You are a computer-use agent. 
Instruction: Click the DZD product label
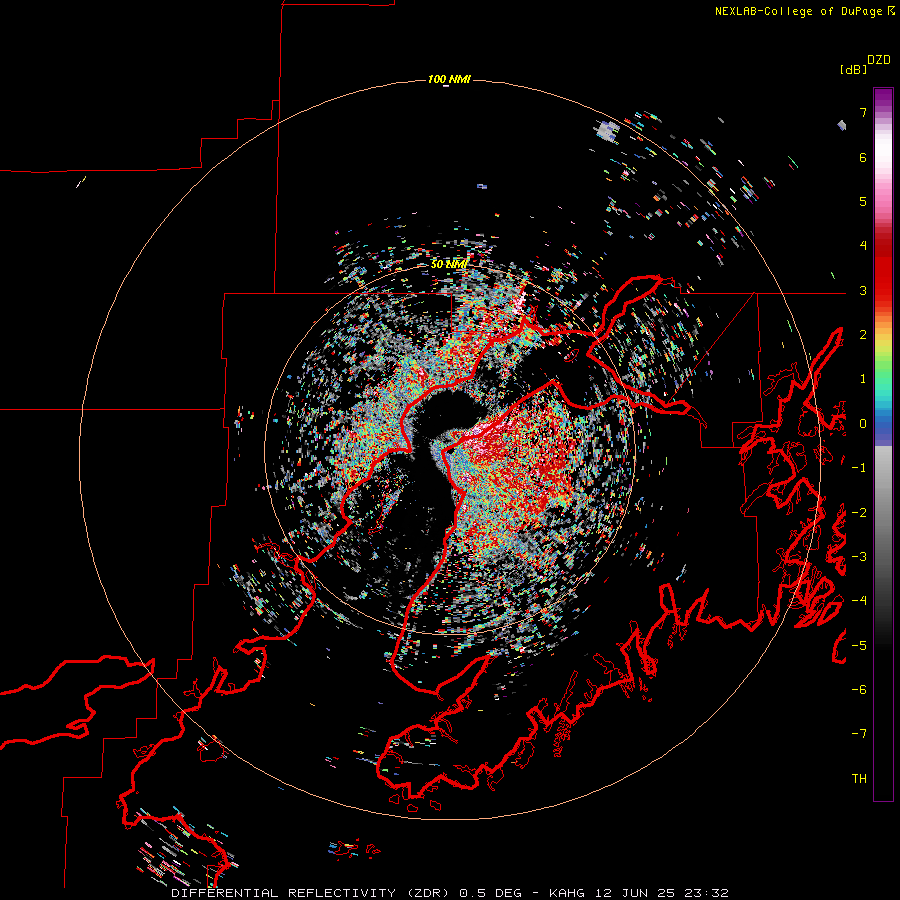tap(878, 60)
